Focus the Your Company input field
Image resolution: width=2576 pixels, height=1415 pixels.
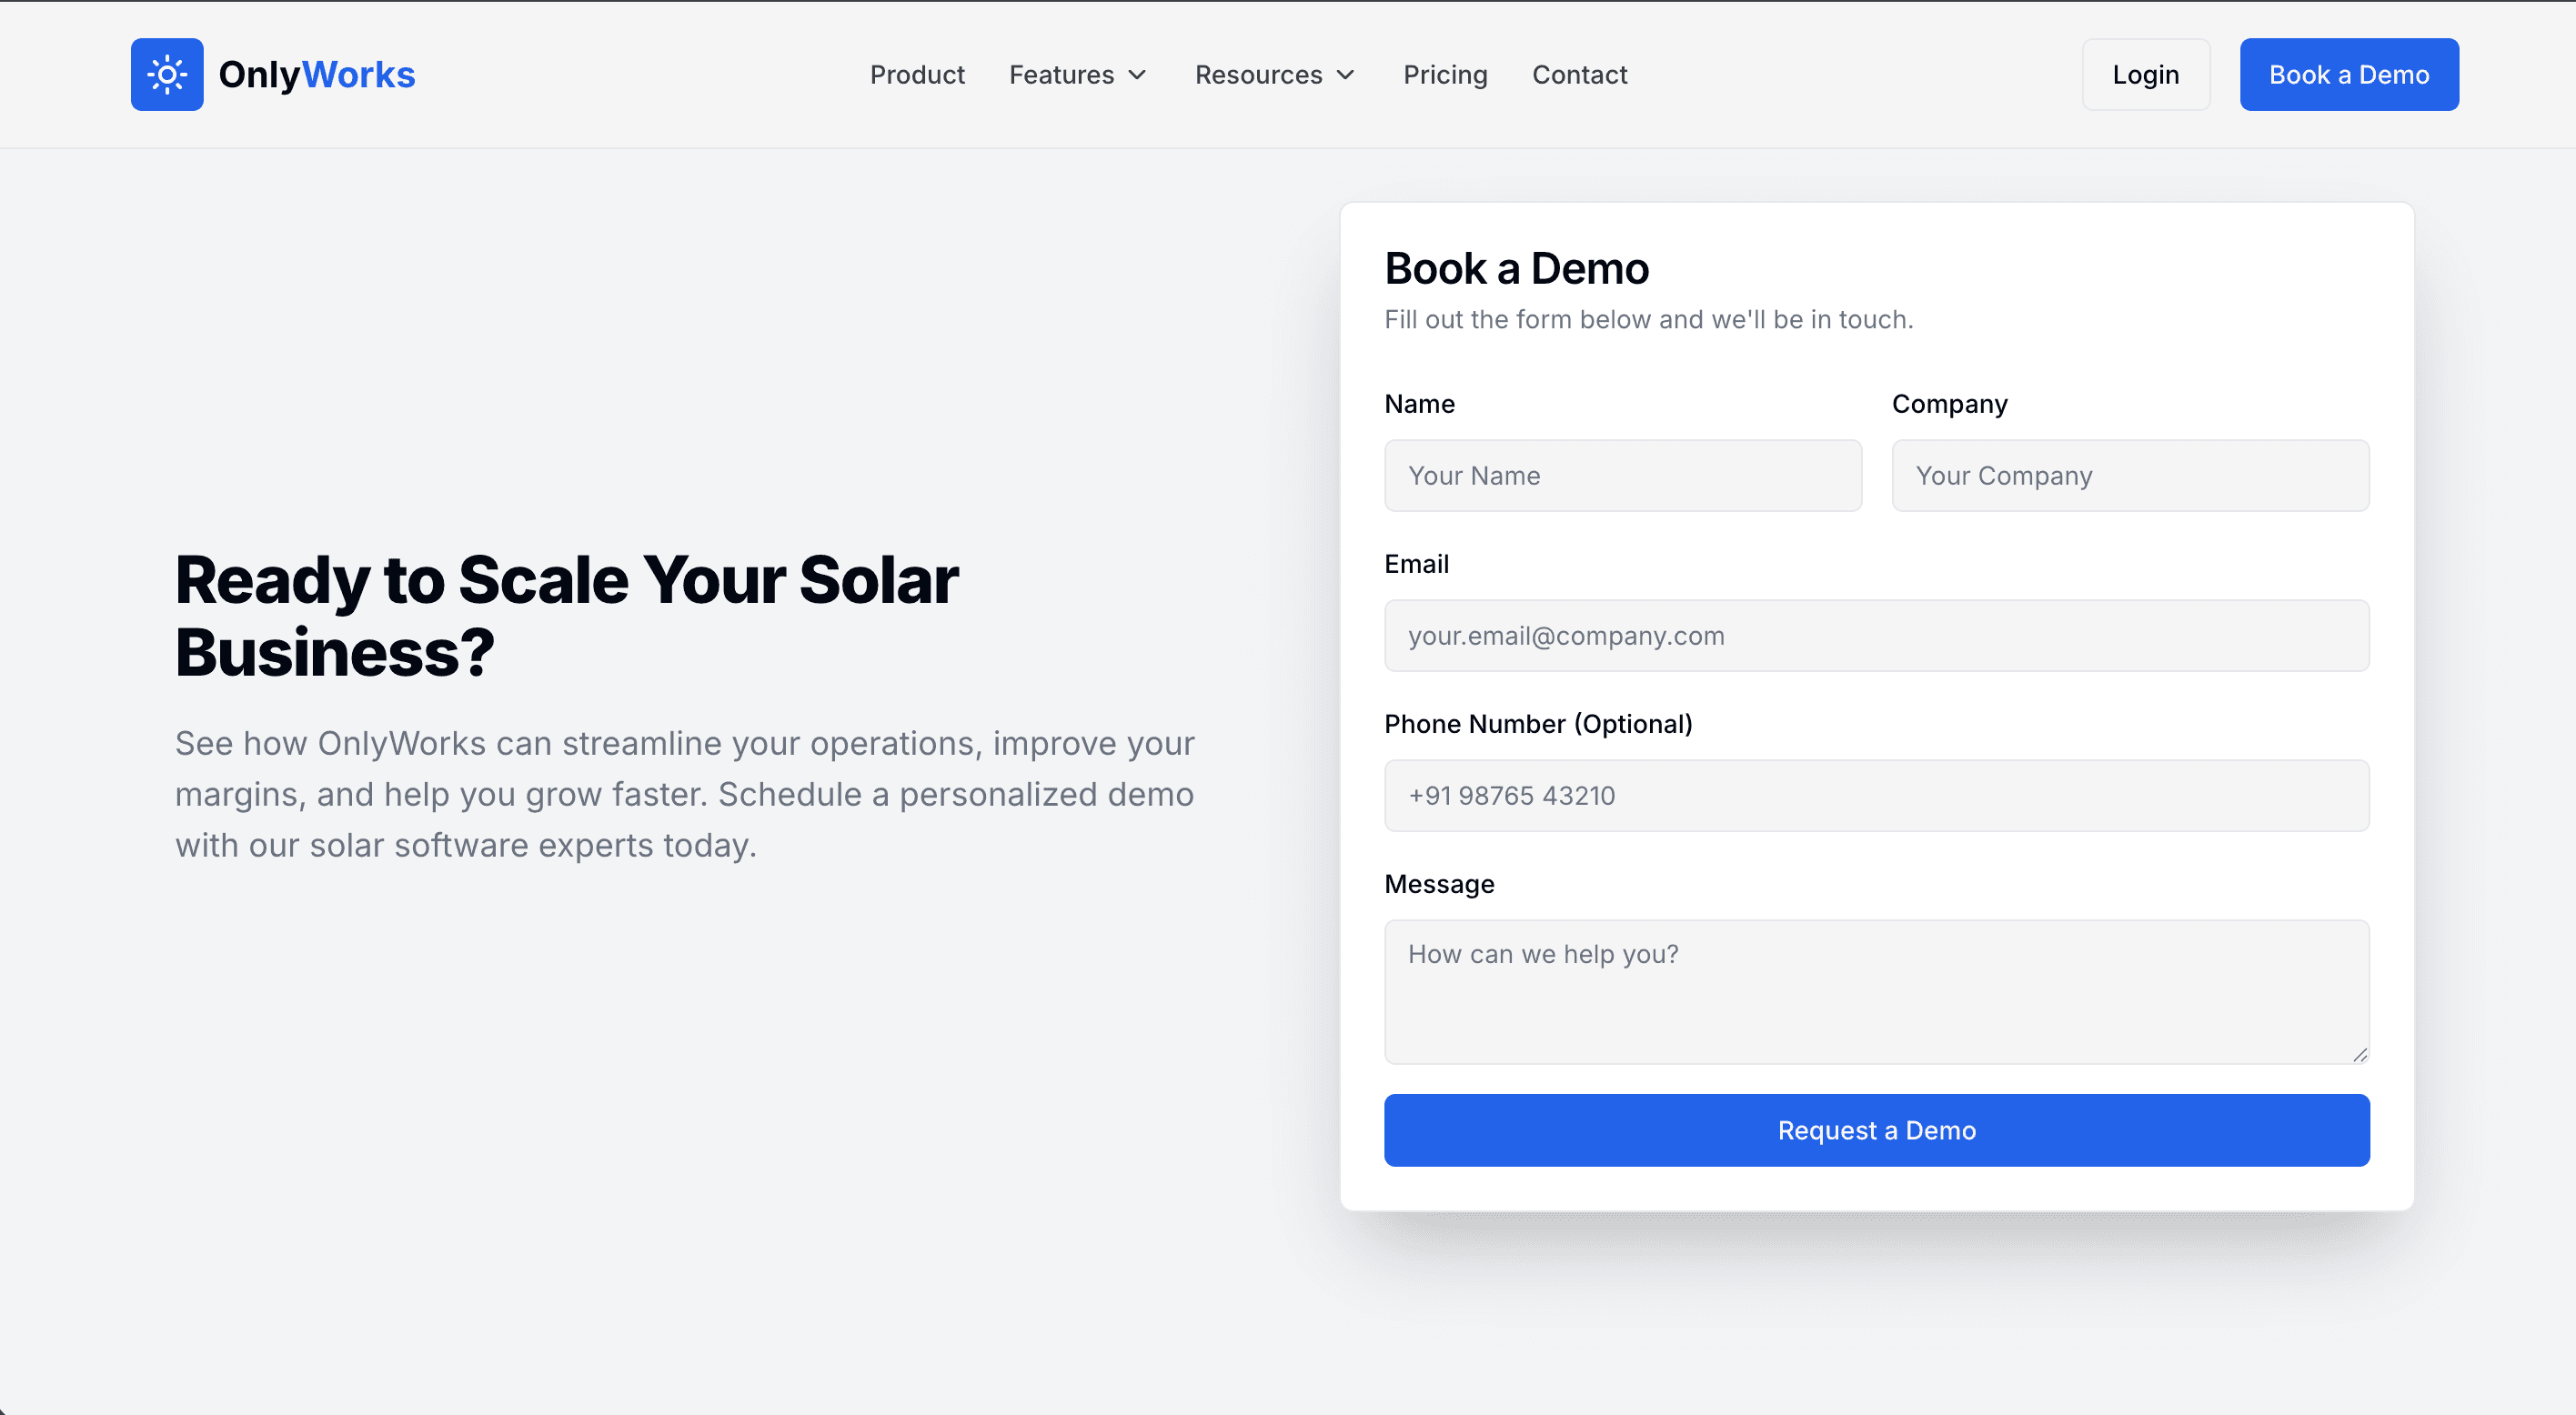[x=2129, y=475]
